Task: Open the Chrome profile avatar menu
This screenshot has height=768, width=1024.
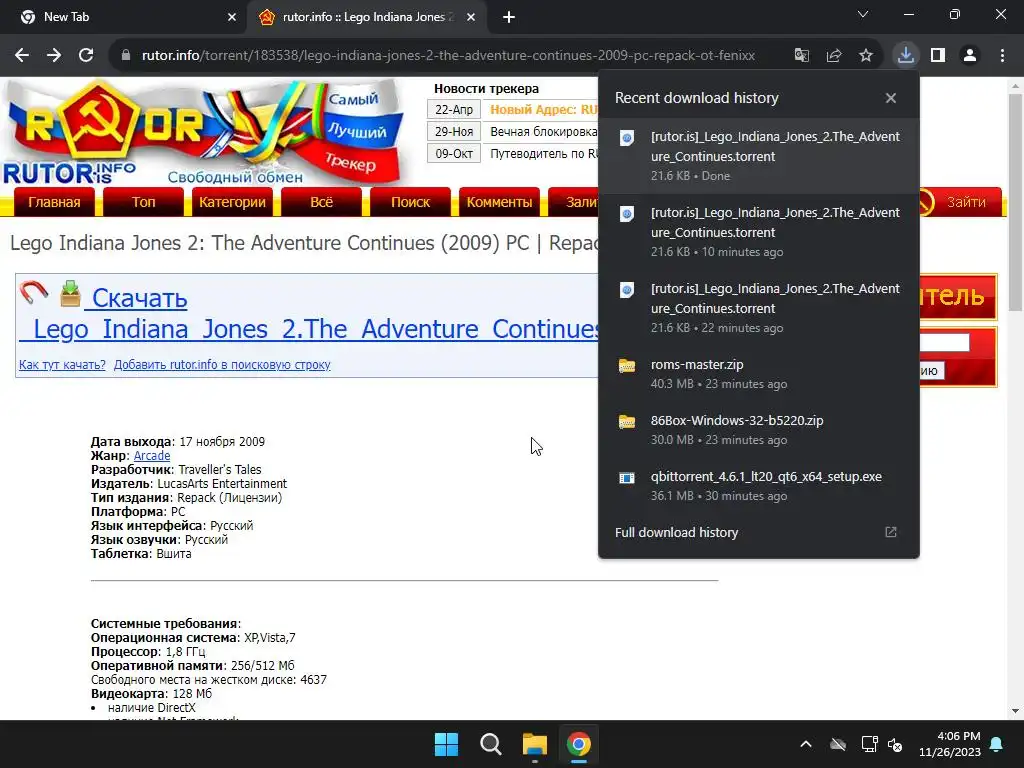Action: click(x=970, y=56)
